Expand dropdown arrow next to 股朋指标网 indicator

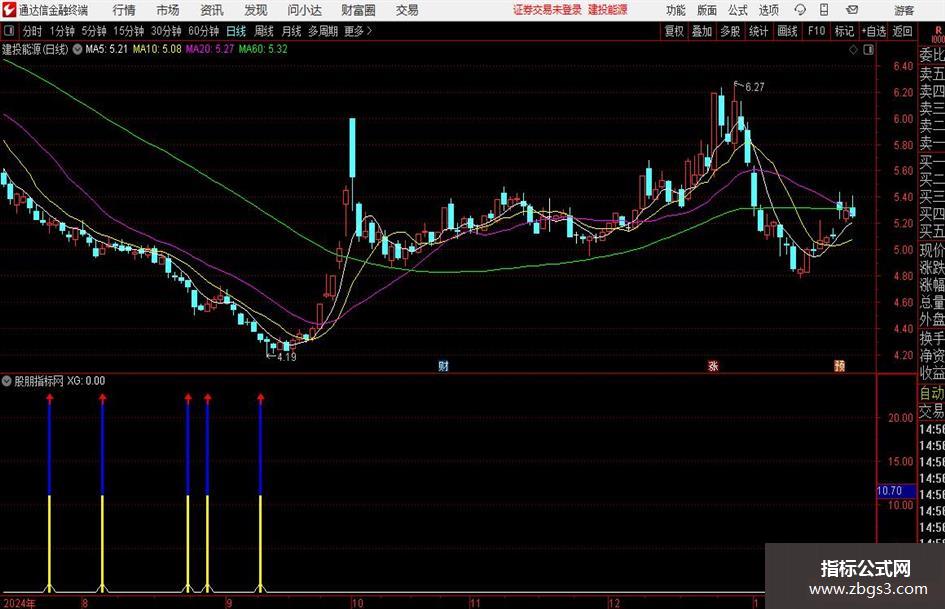coord(7,380)
